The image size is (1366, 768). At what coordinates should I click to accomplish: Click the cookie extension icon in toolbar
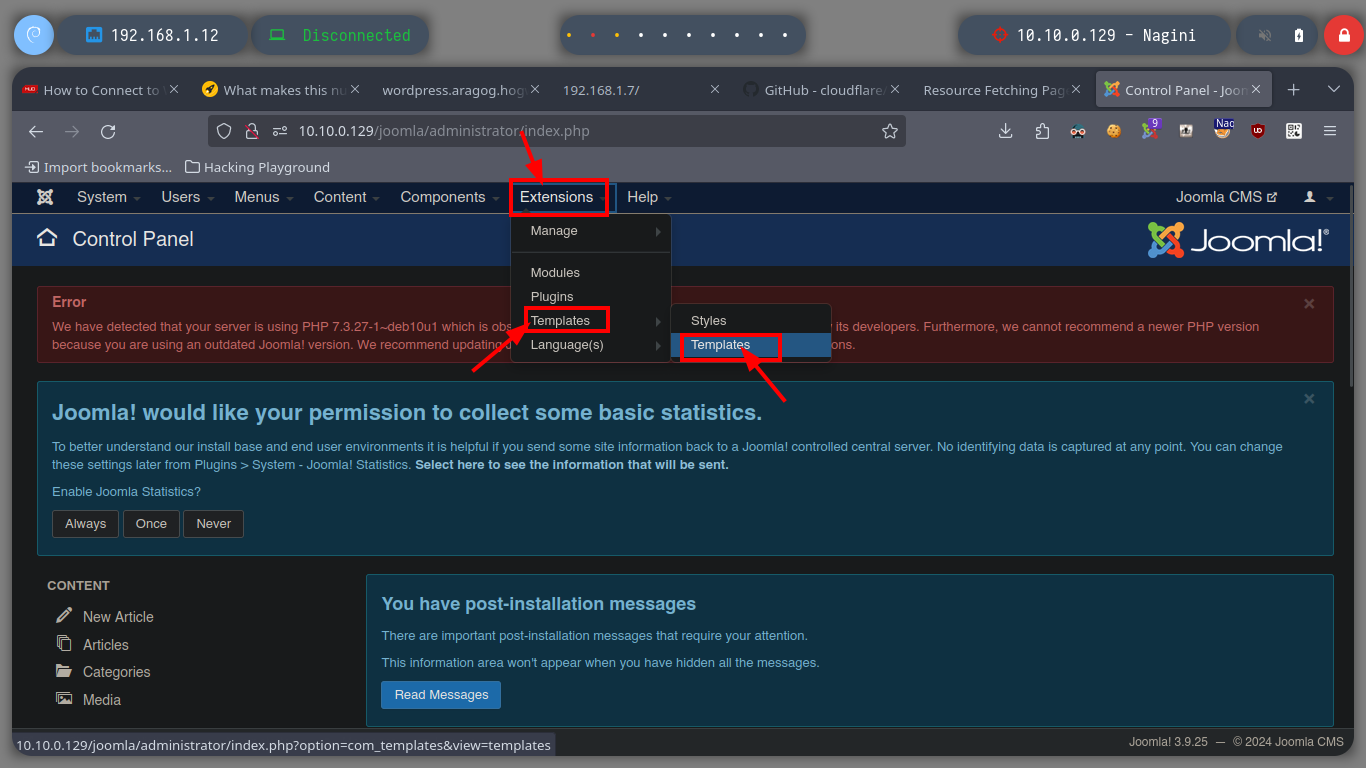coord(1113,131)
